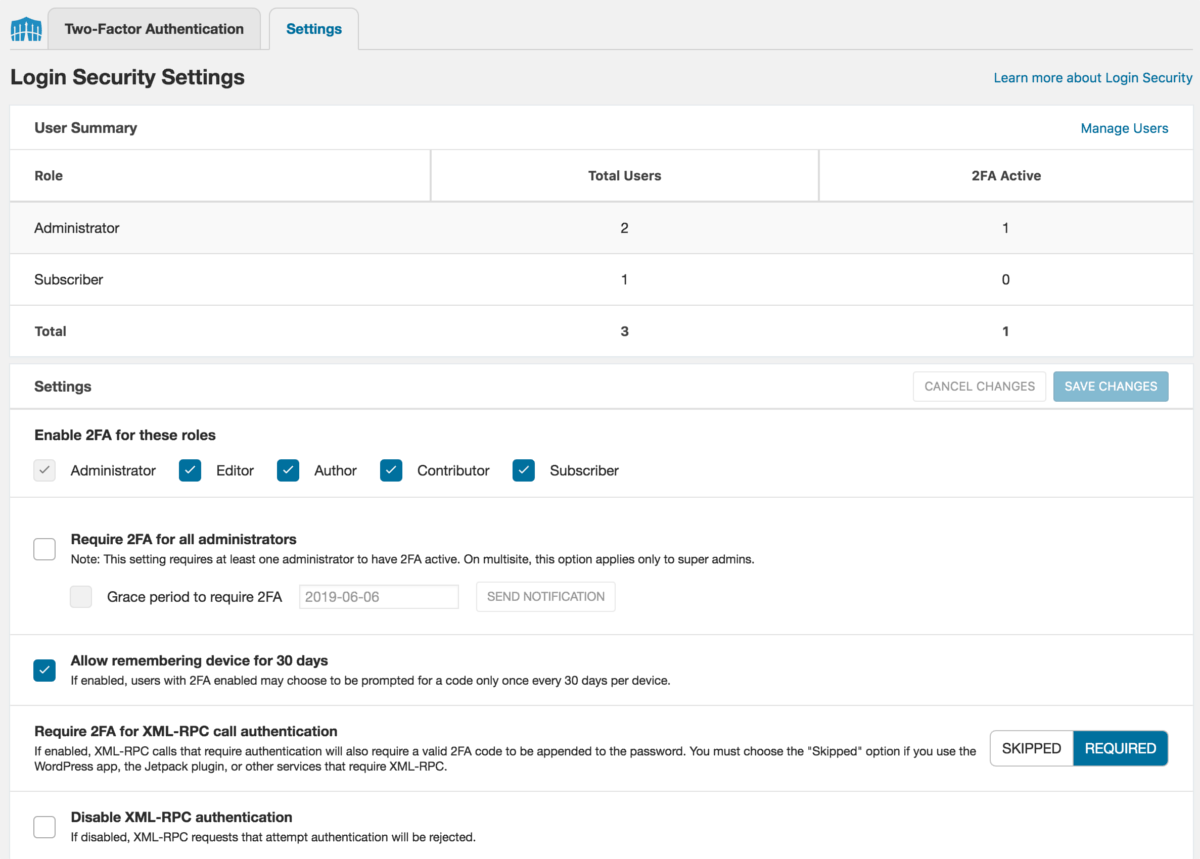Click the SEND NOTIFICATION button
Viewport: 1200px width, 859px height.
[x=545, y=596]
